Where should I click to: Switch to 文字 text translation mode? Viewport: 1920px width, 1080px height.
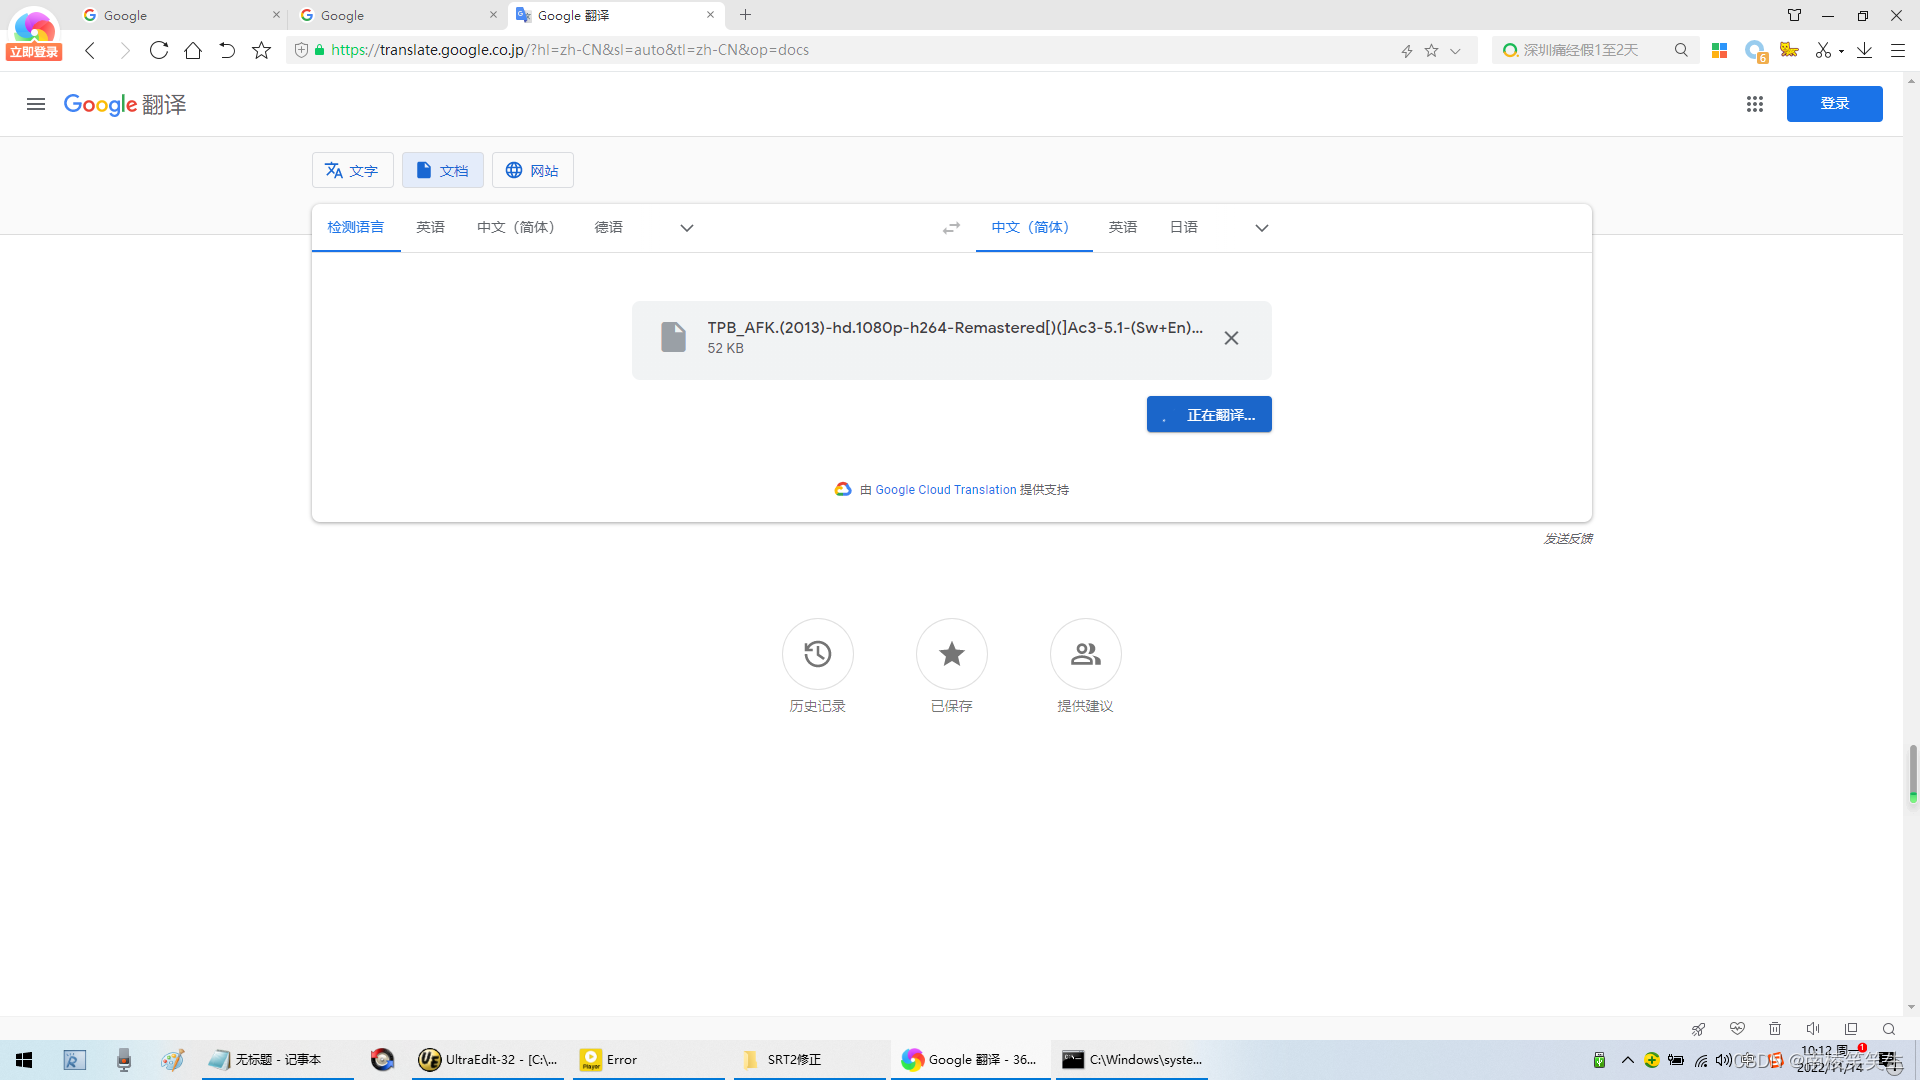352,170
